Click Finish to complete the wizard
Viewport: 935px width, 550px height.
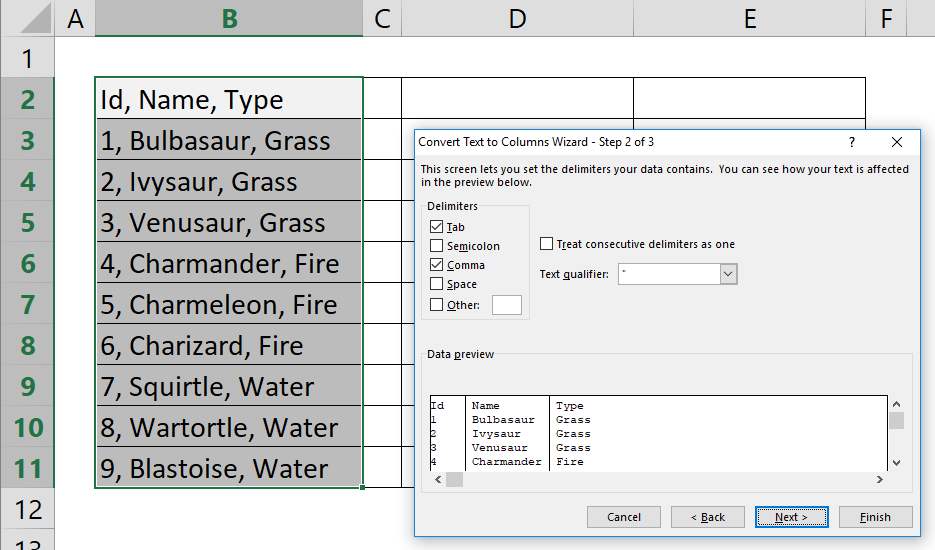[875, 517]
